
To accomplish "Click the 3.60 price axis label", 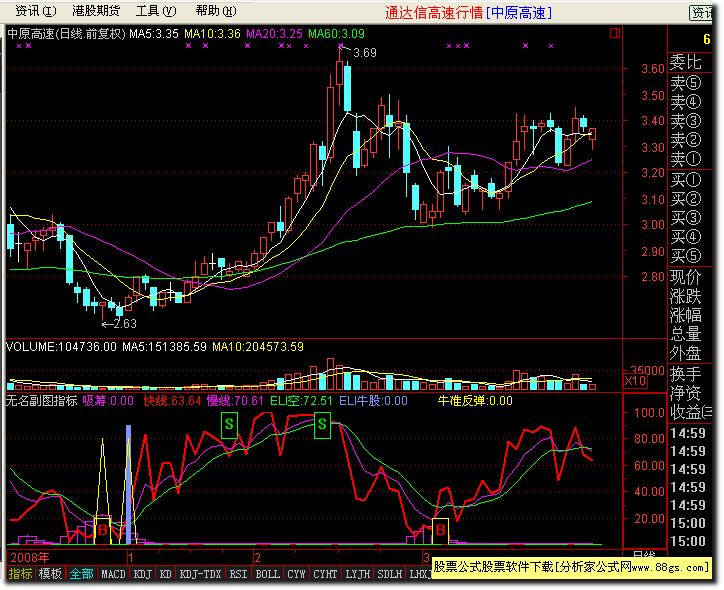I will tap(652, 69).
